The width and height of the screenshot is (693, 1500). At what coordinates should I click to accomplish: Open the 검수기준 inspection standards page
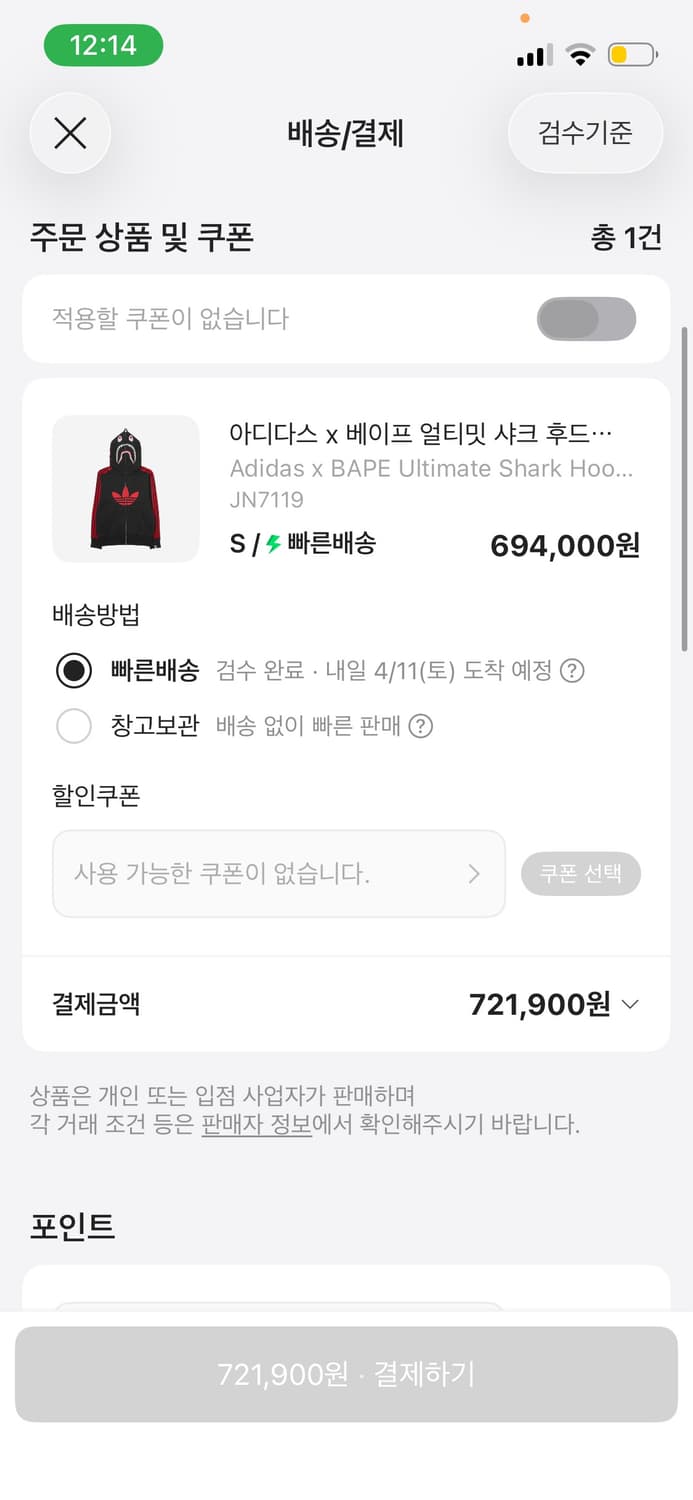pyautogui.click(x=584, y=133)
